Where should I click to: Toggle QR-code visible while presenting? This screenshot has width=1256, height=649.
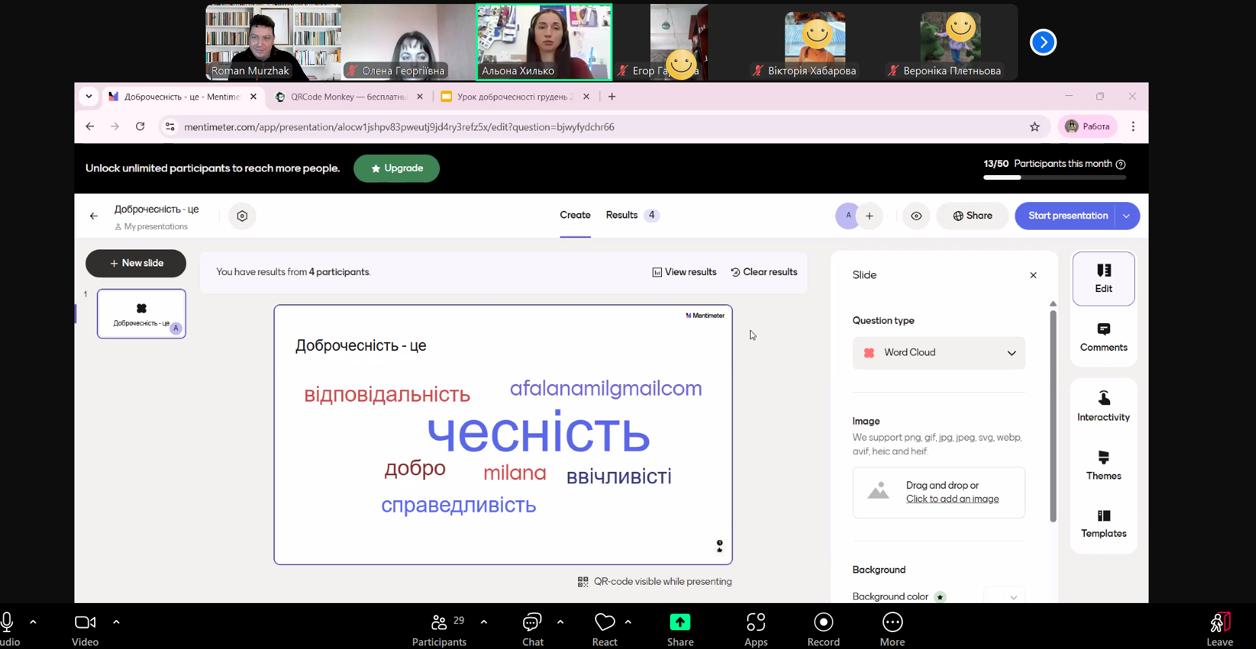coord(654,581)
